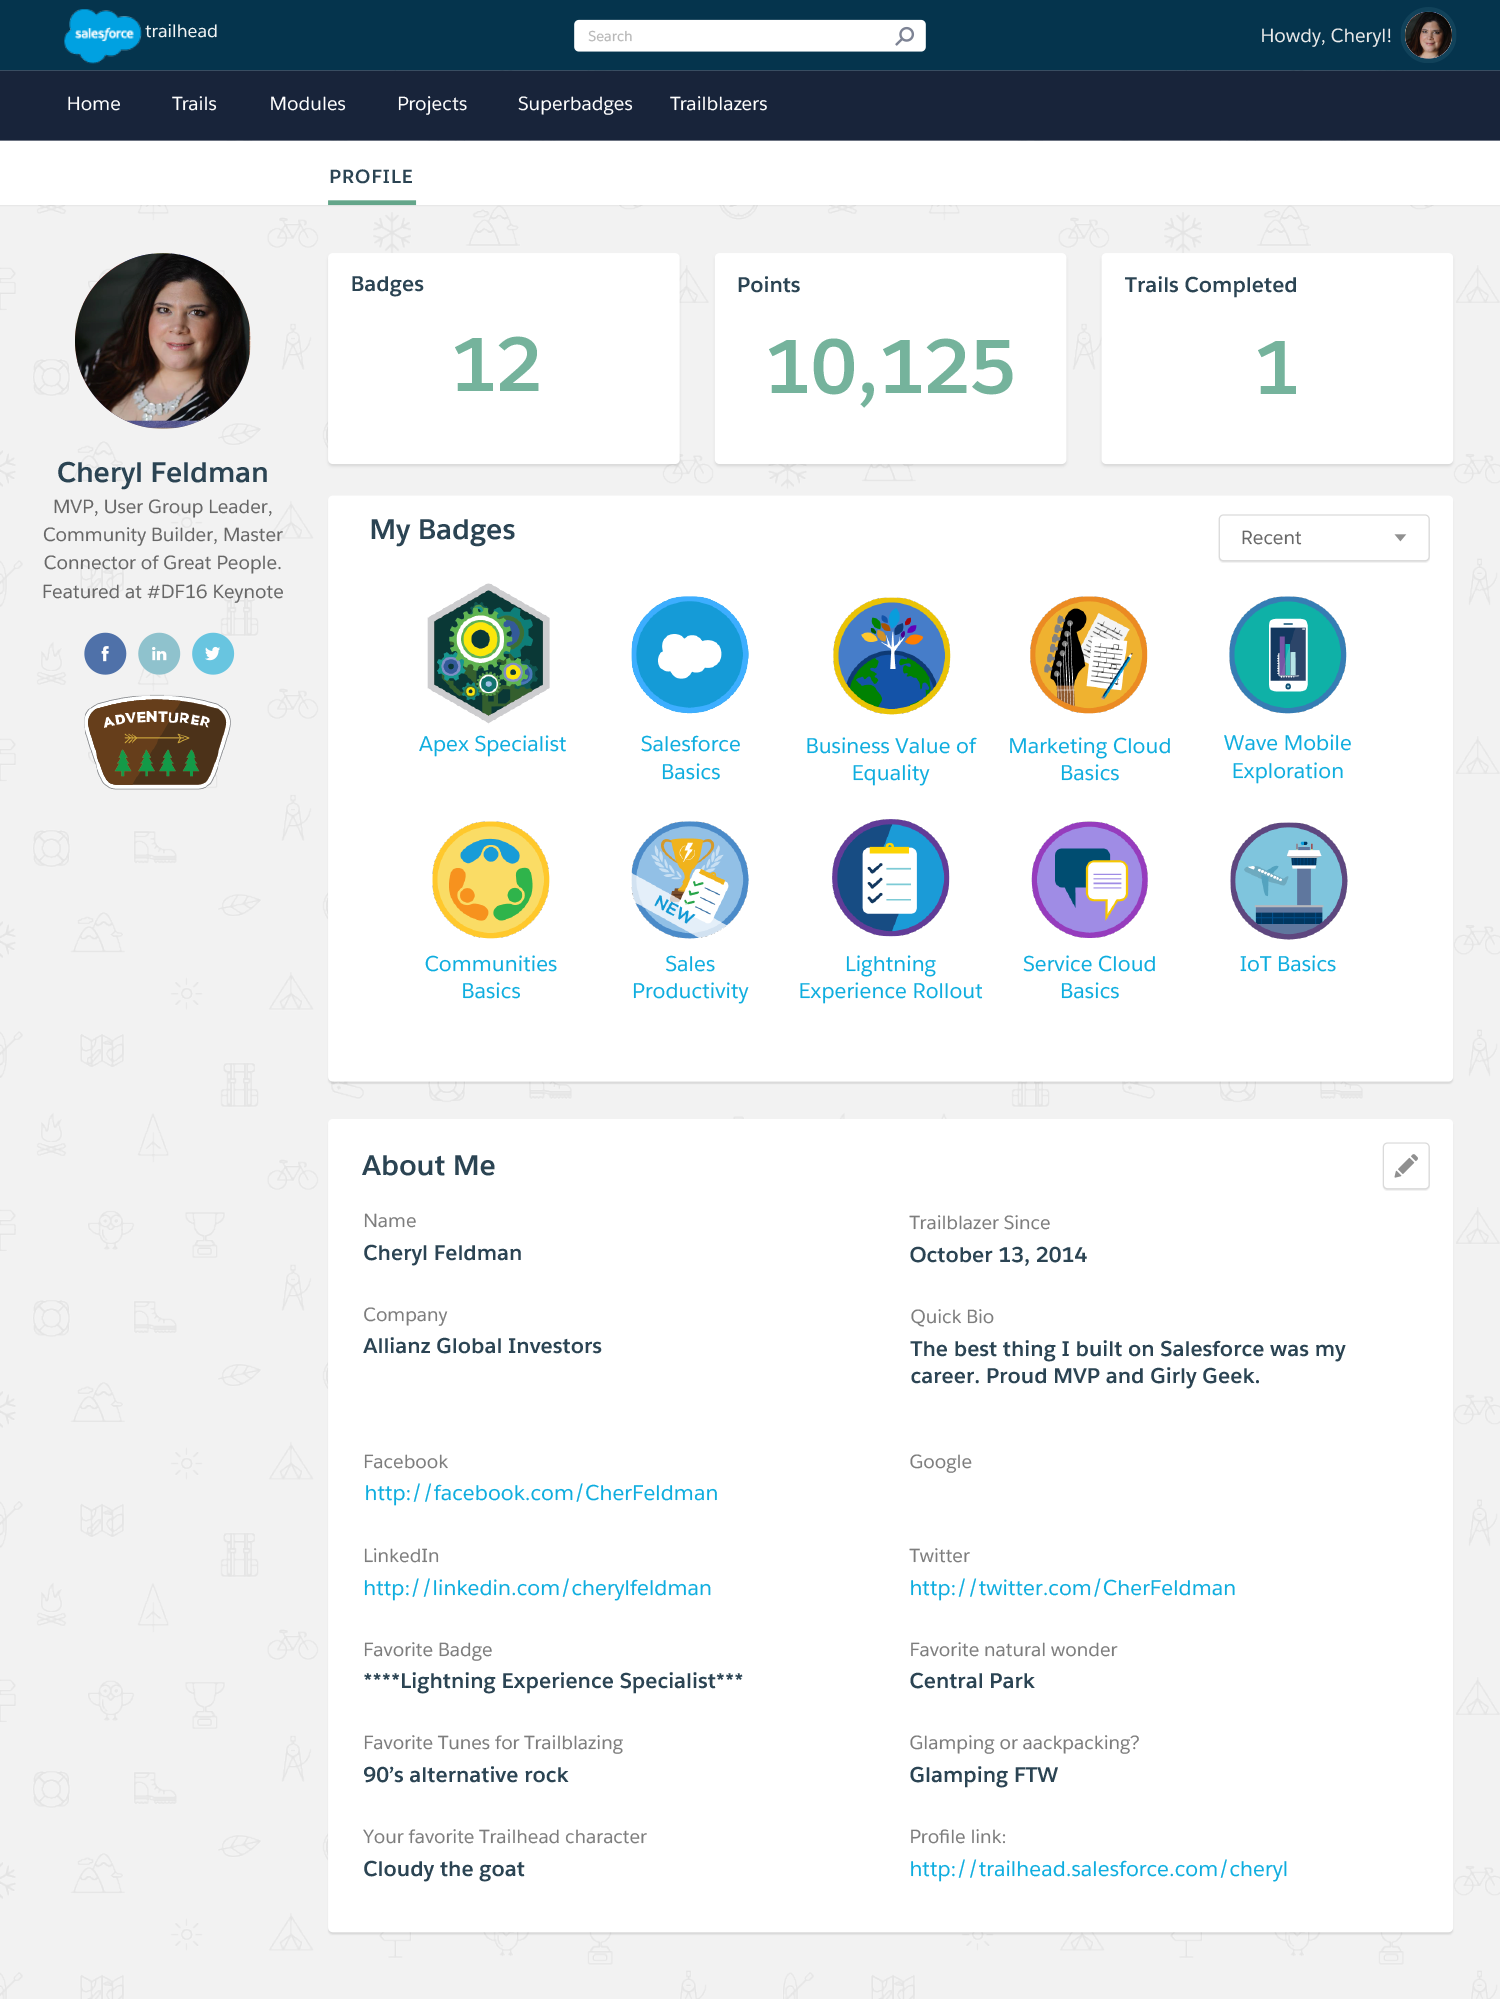Open the IoT Basics text link
Viewport: 1500px width, 1999px height.
click(1288, 964)
